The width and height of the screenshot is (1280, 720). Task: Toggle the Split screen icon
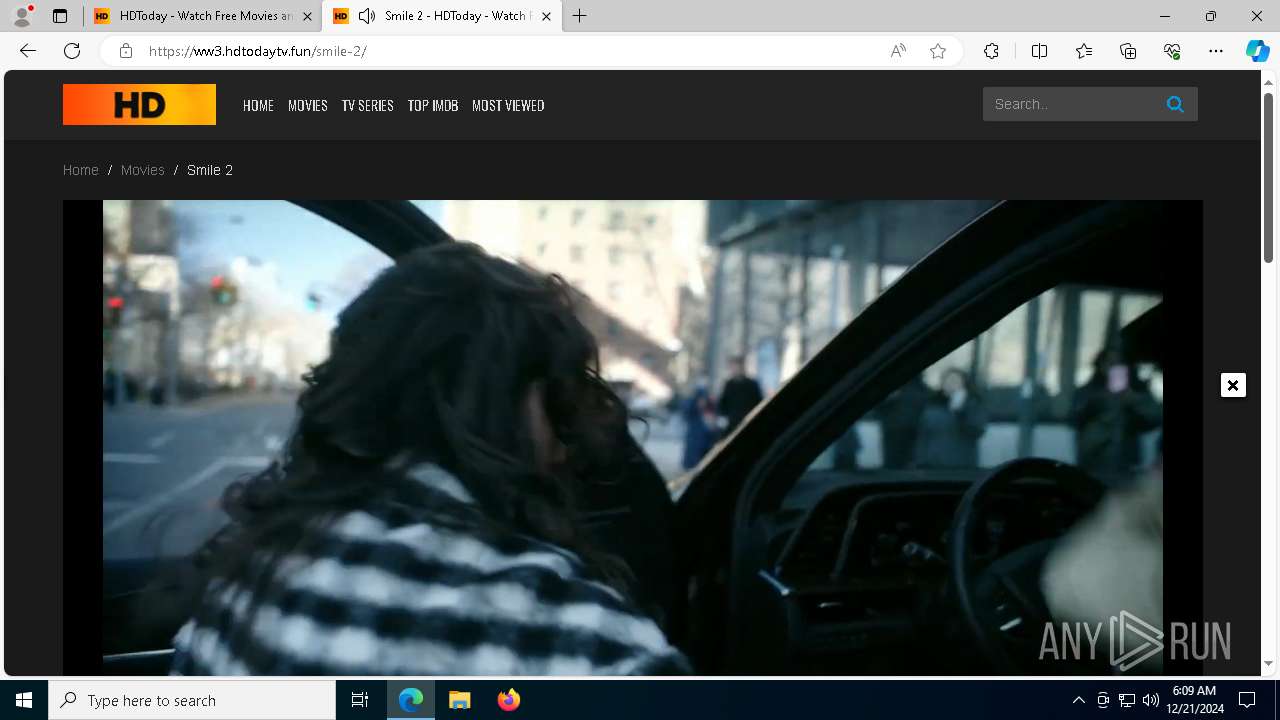coord(1039,51)
